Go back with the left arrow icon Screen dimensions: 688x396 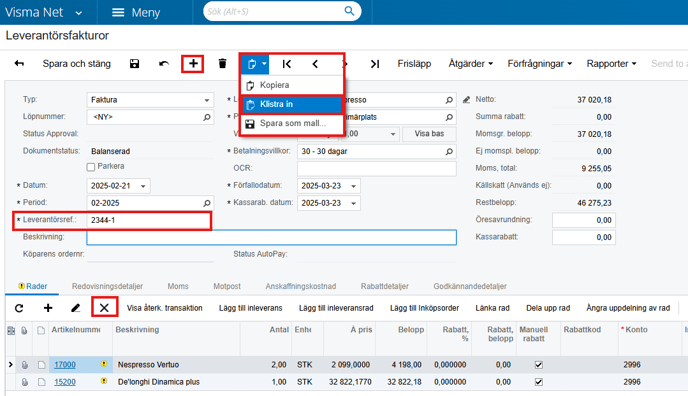click(x=19, y=64)
